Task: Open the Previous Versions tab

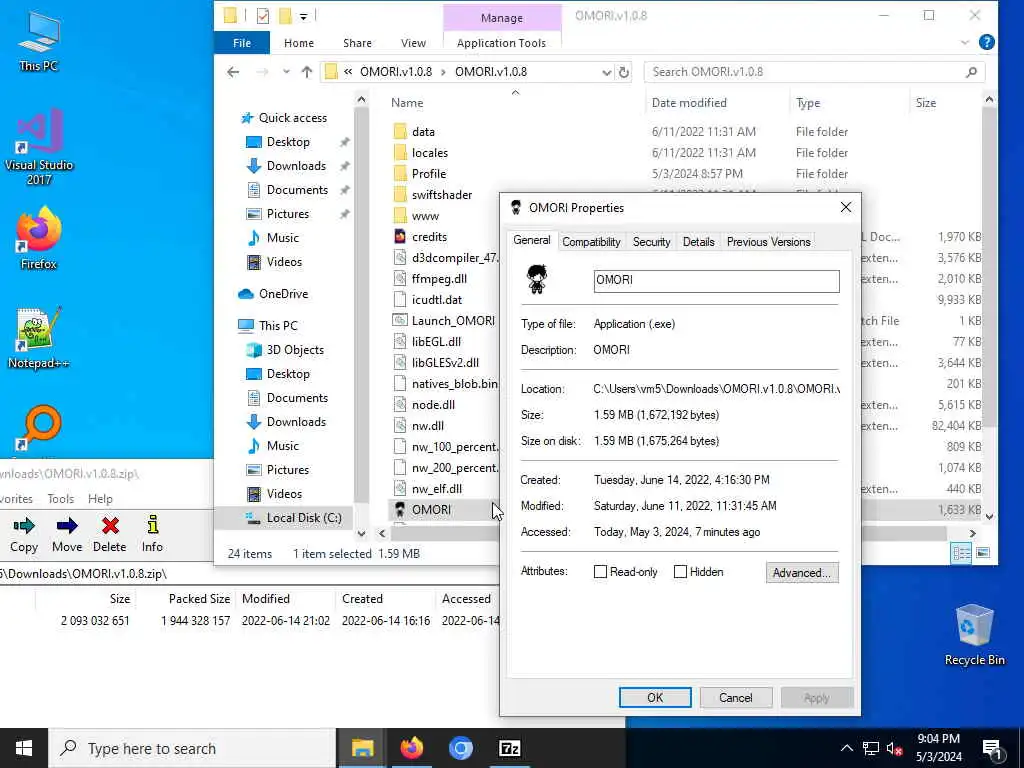Action: click(x=769, y=242)
